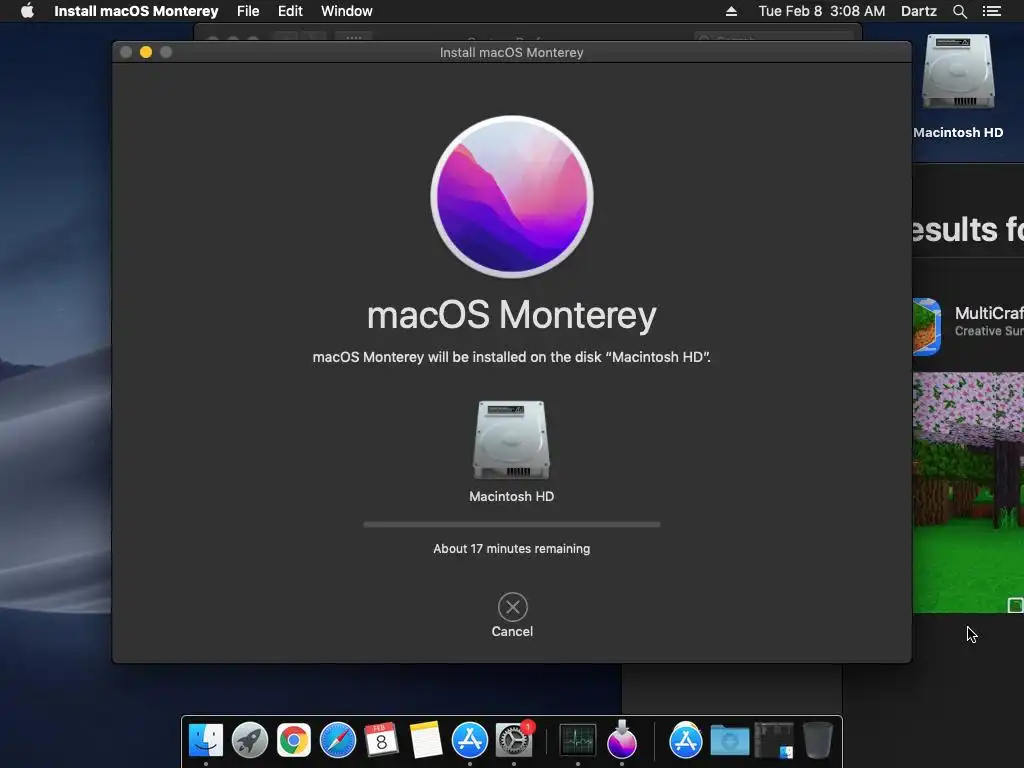The height and width of the screenshot is (768, 1024).
Task: Open Notification Center list icon
Action: click(x=991, y=11)
